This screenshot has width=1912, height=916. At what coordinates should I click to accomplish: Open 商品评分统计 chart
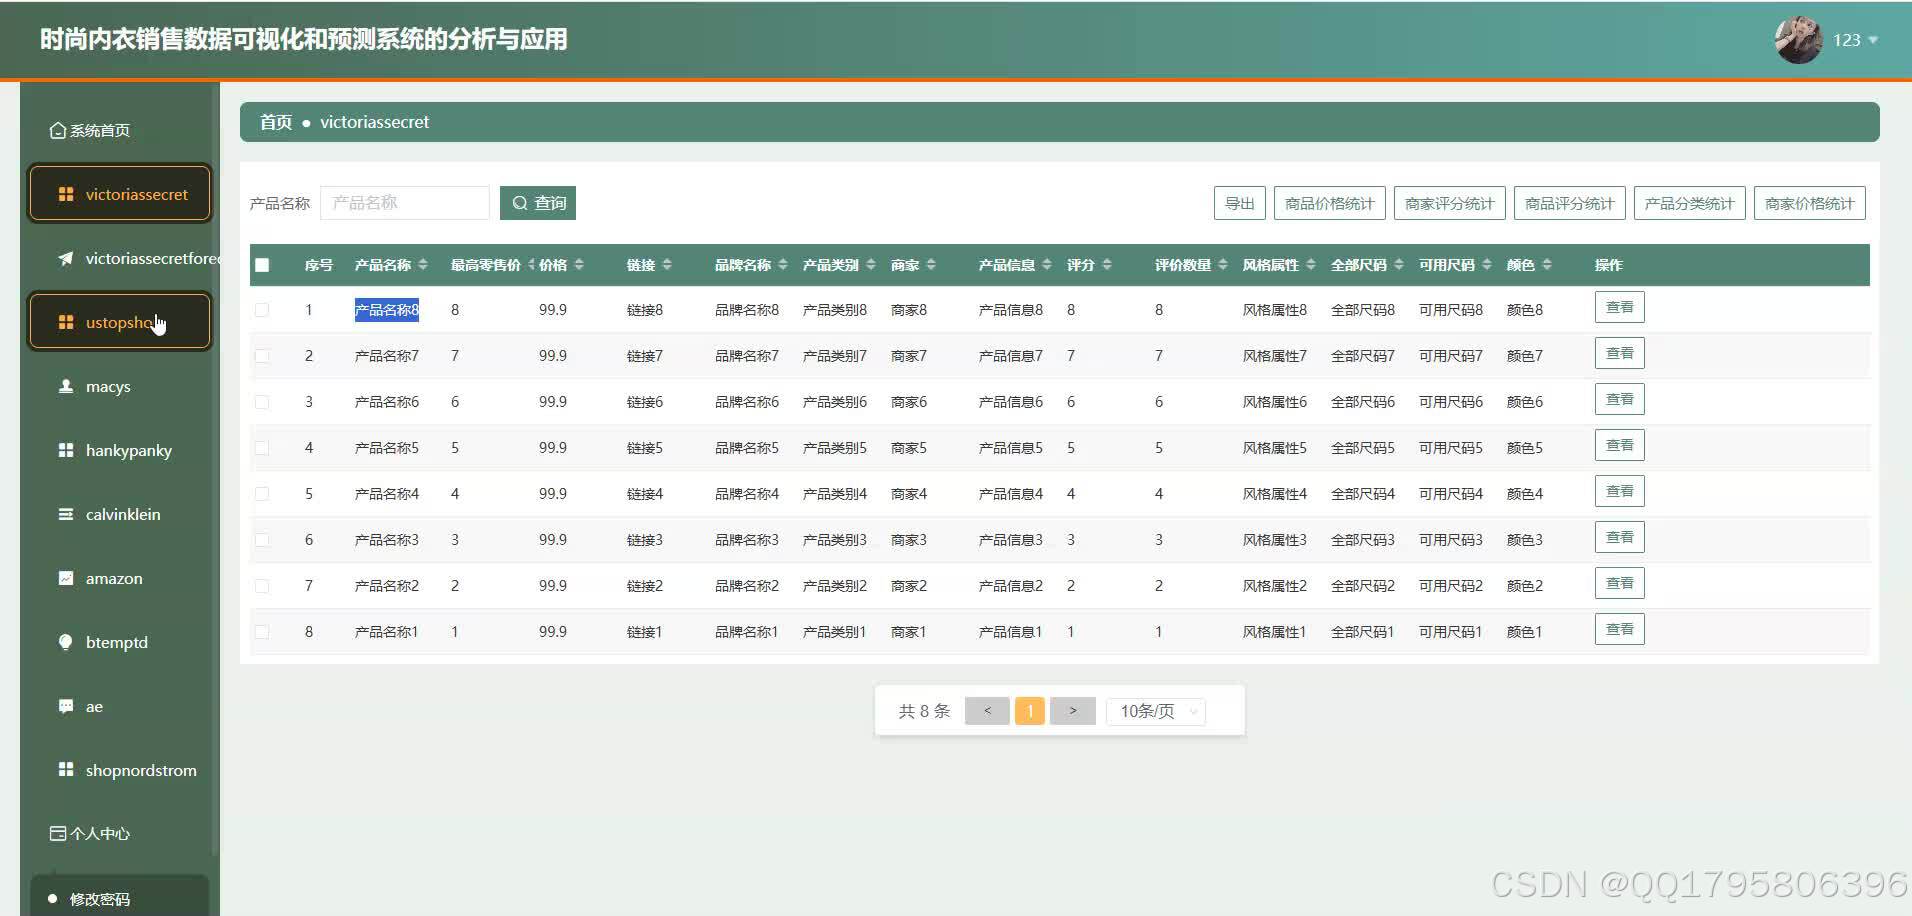coord(1570,203)
